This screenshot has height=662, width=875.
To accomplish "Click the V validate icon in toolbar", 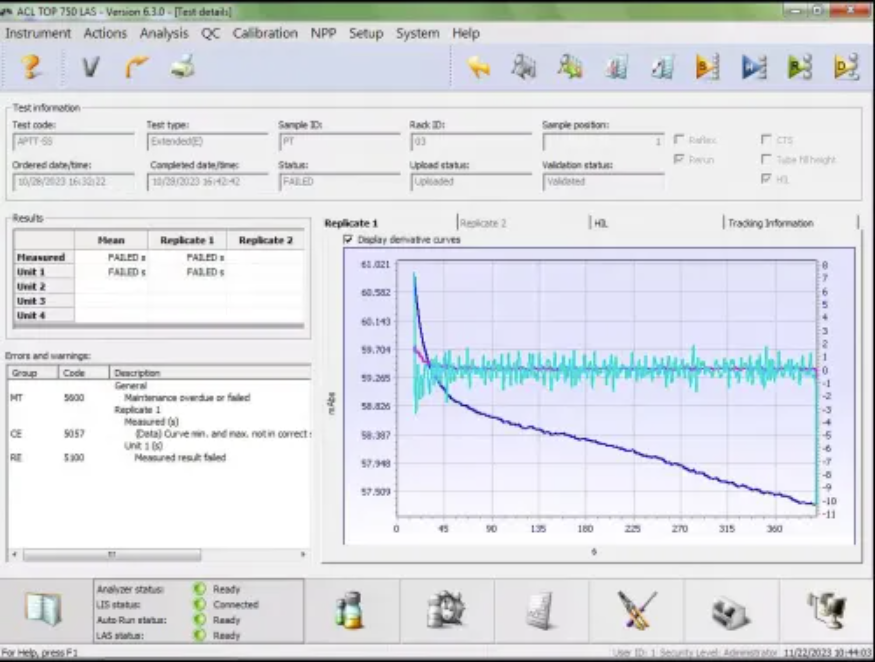I will [x=90, y=68].
